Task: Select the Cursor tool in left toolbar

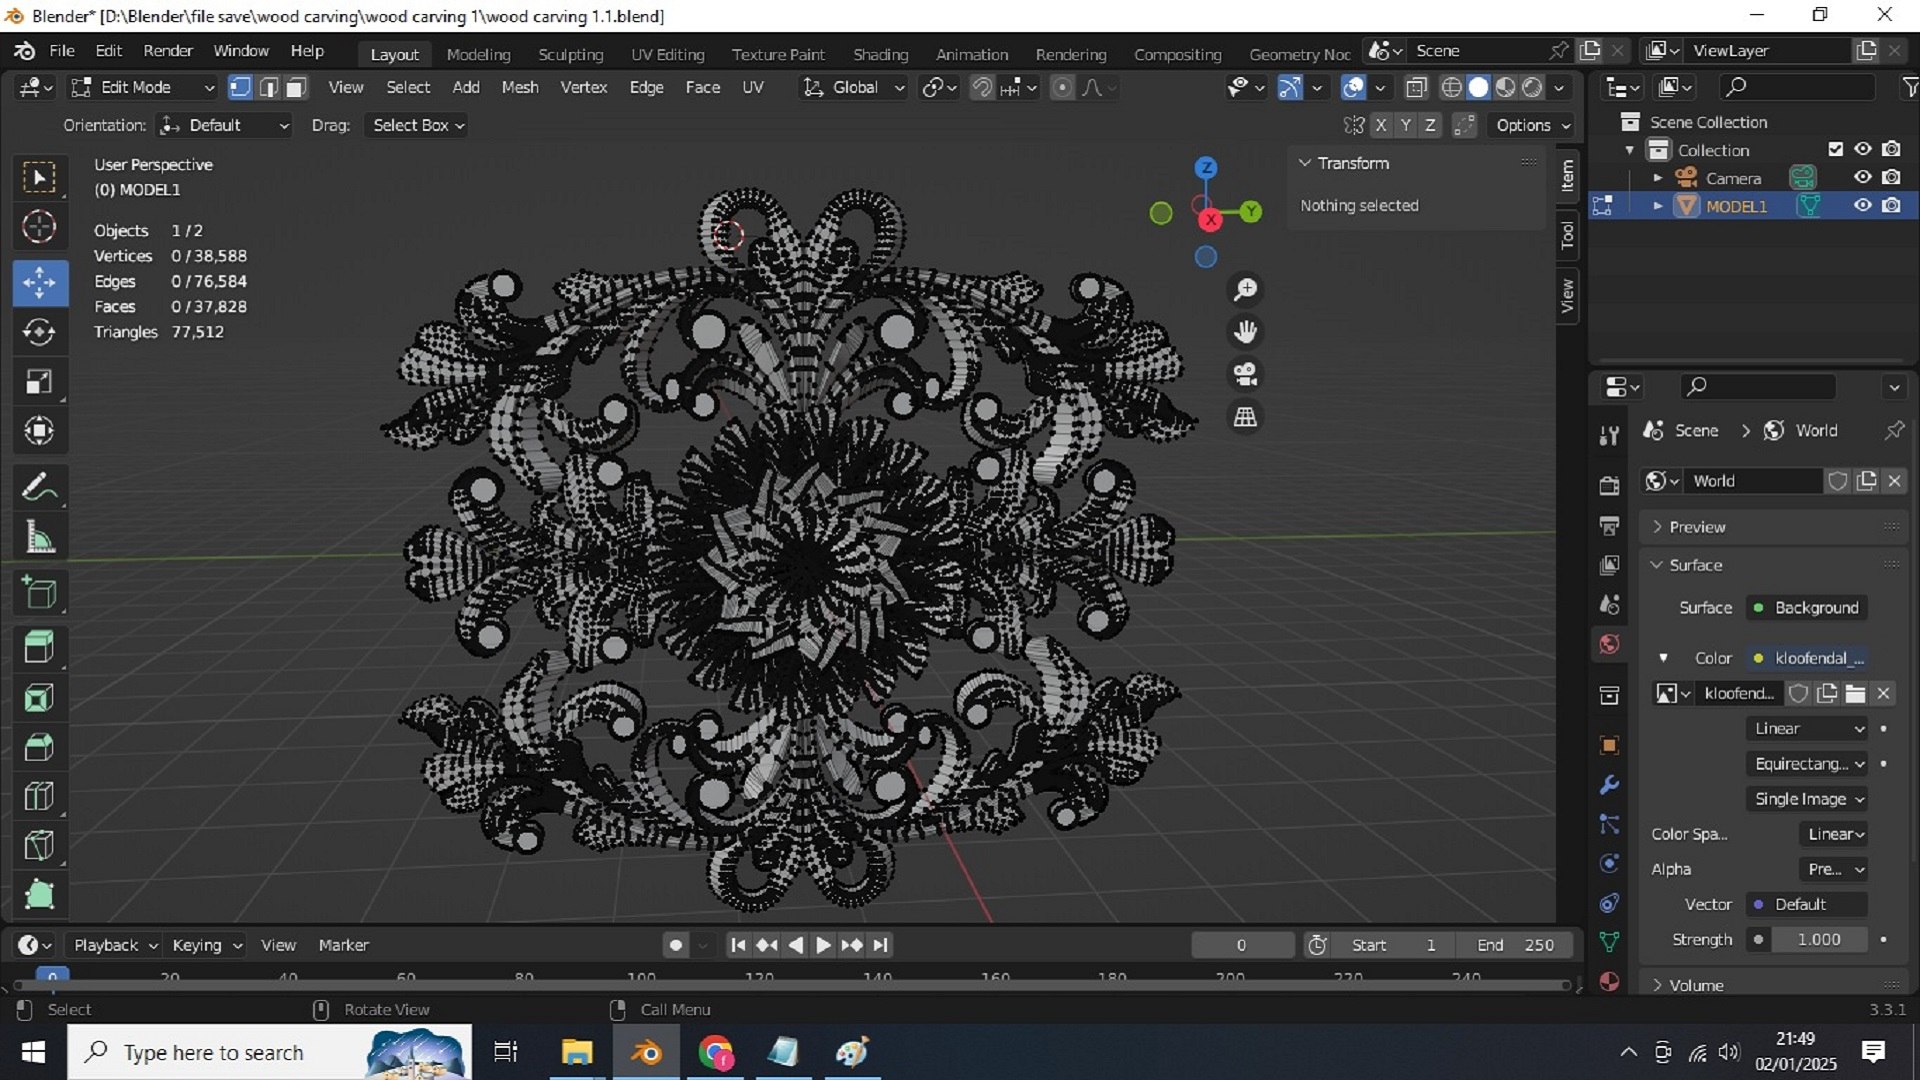Action: 39,227
